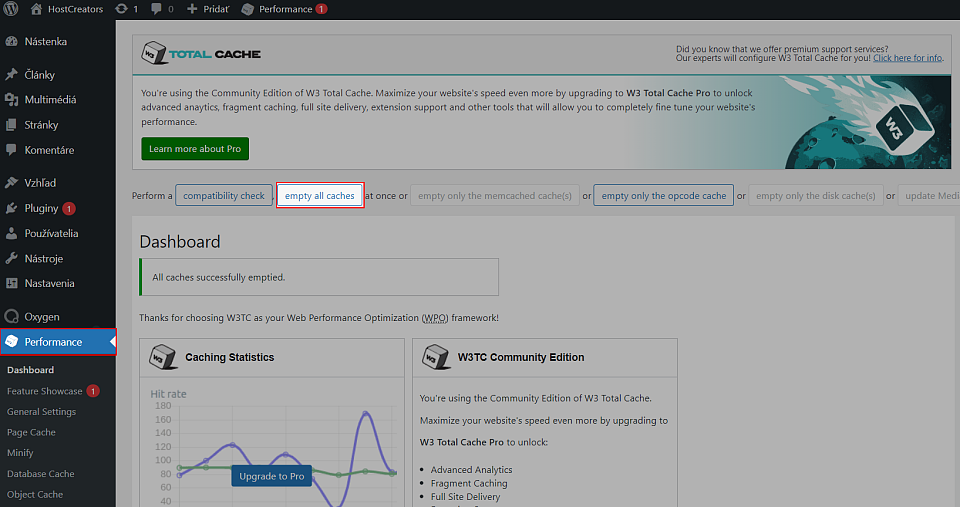Image resolution: width=960 pixels, height=507 pixels.
Task: Open the Performance menu in top admin bar
Action: pos(285,9)
